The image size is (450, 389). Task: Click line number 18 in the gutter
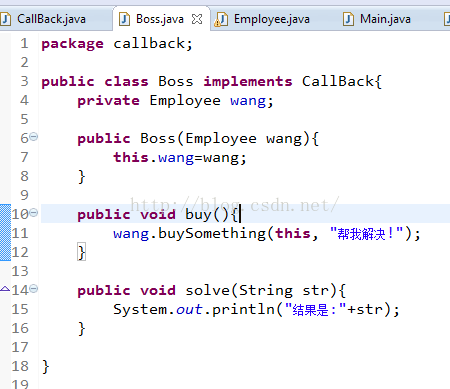20,366
